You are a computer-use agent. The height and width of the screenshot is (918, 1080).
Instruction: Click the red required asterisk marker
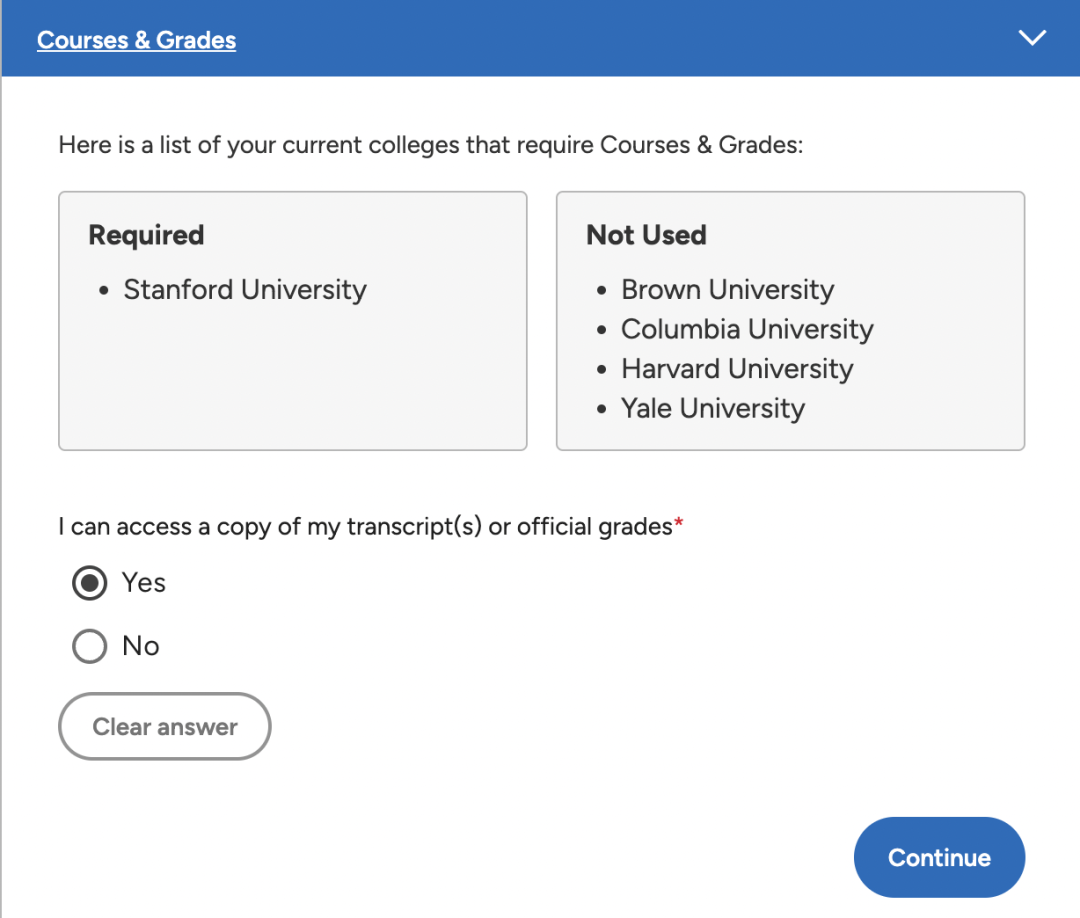tap(678, 523)
